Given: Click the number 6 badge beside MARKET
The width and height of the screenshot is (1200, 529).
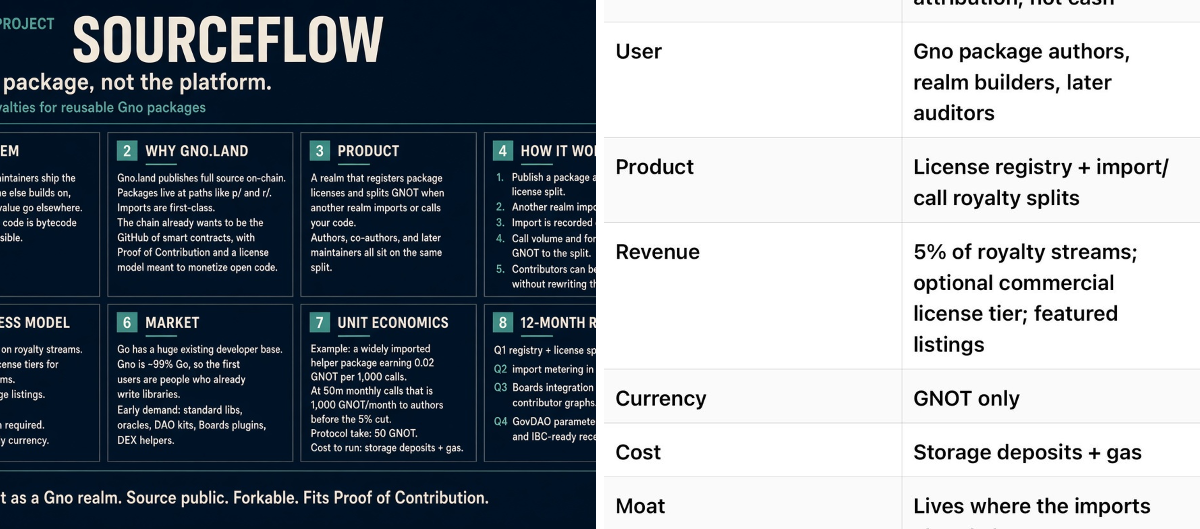Looking at the screenshot, I should click(127, 323).
